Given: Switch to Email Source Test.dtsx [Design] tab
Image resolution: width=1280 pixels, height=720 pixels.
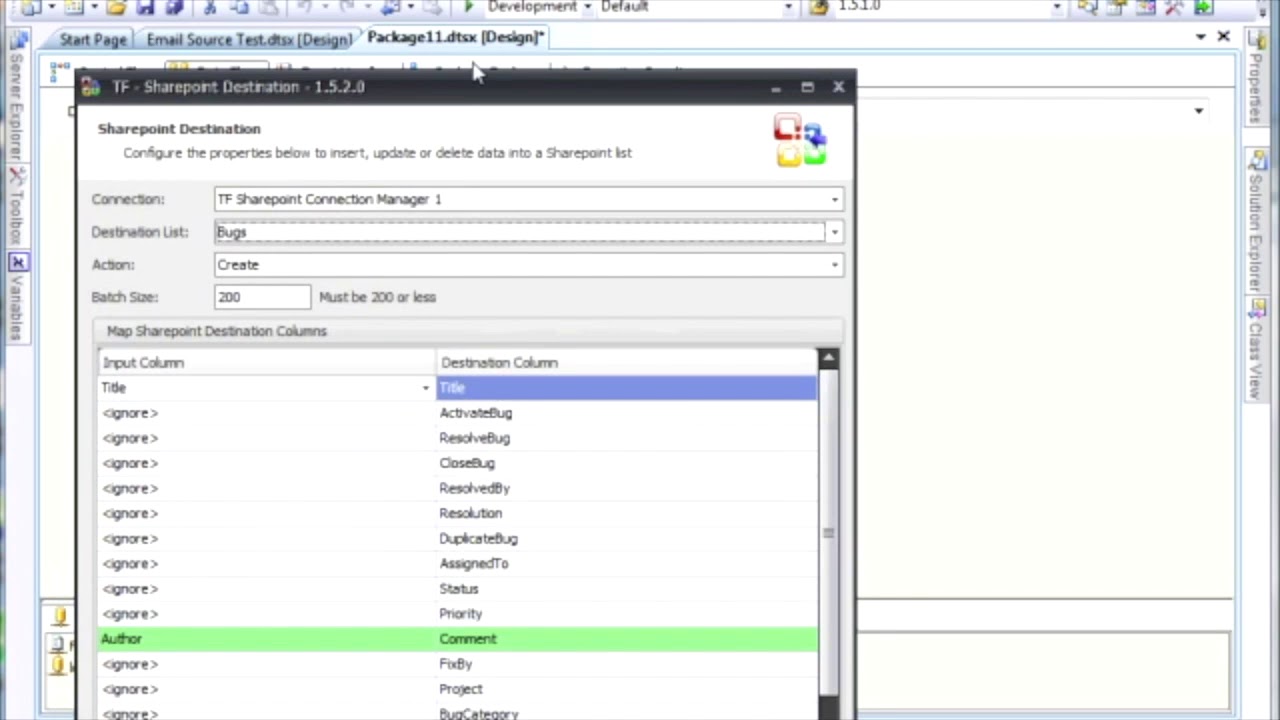Looking at the screenshot, I should pyautogui.click(x=249, y=39).
